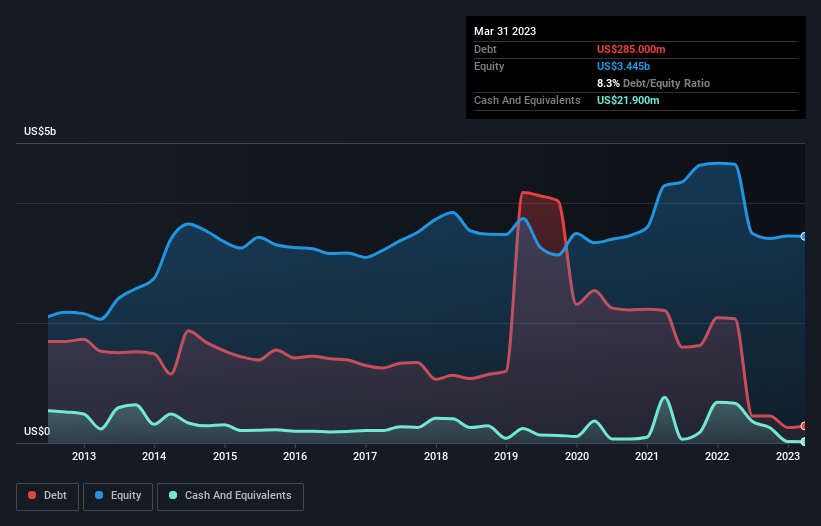Click the 2020 x-axis label
The height and width of the screenshot is (526, 821).
pyautogui.click(x=576, y=456)
